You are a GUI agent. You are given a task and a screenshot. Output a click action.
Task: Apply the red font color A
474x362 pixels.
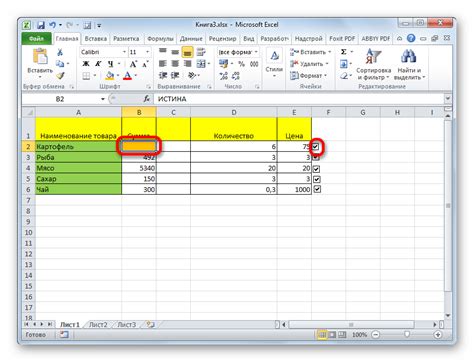(127, 76)
